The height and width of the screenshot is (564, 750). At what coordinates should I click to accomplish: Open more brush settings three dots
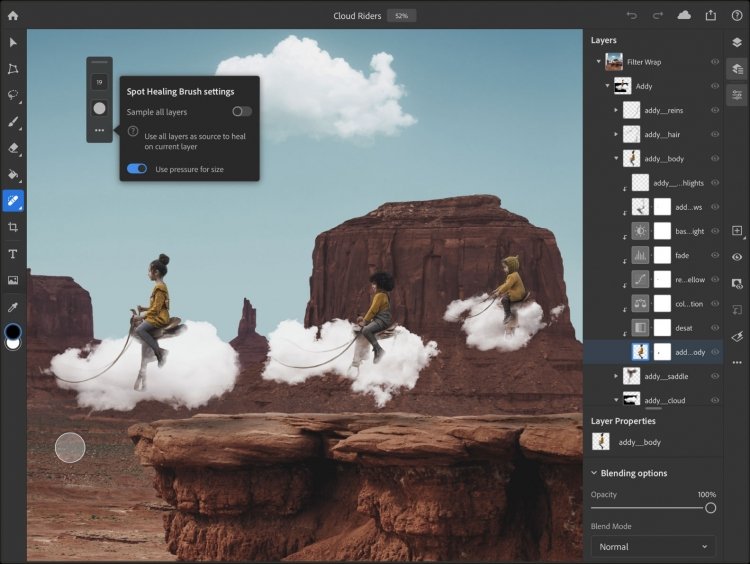[99, 130]
